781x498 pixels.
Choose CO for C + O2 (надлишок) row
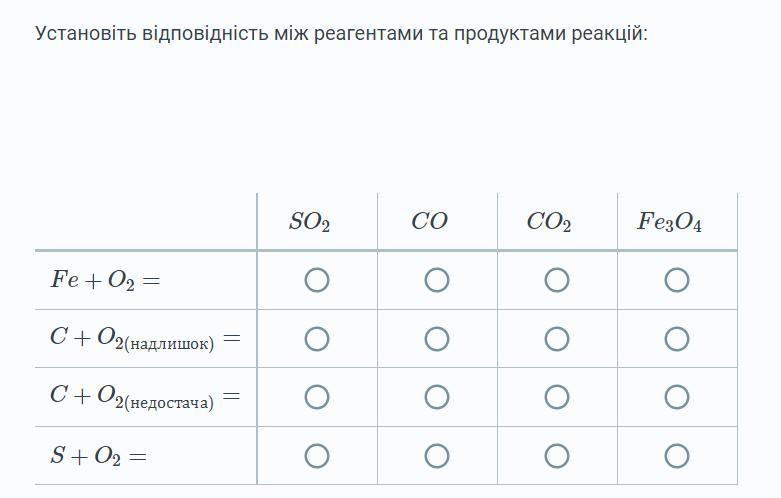pyautogui.click(x=437, y=339)
